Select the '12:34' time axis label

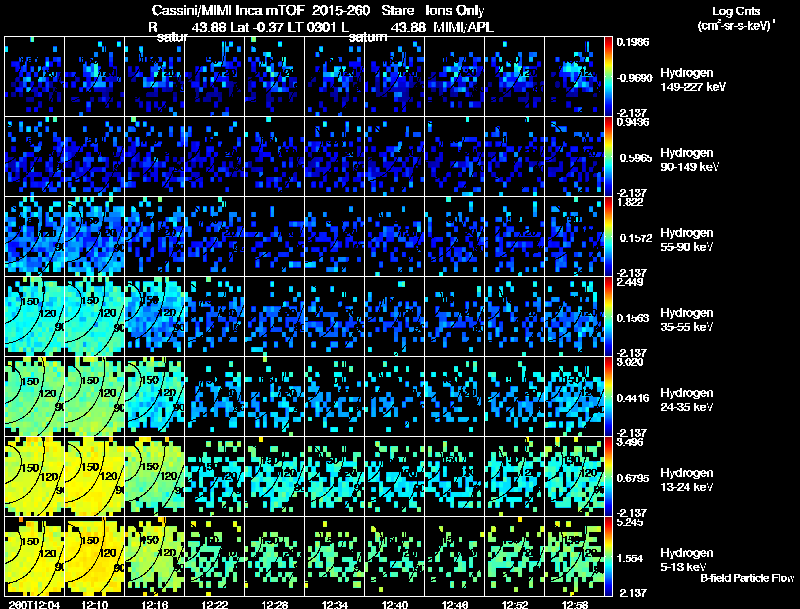point(335,604)
